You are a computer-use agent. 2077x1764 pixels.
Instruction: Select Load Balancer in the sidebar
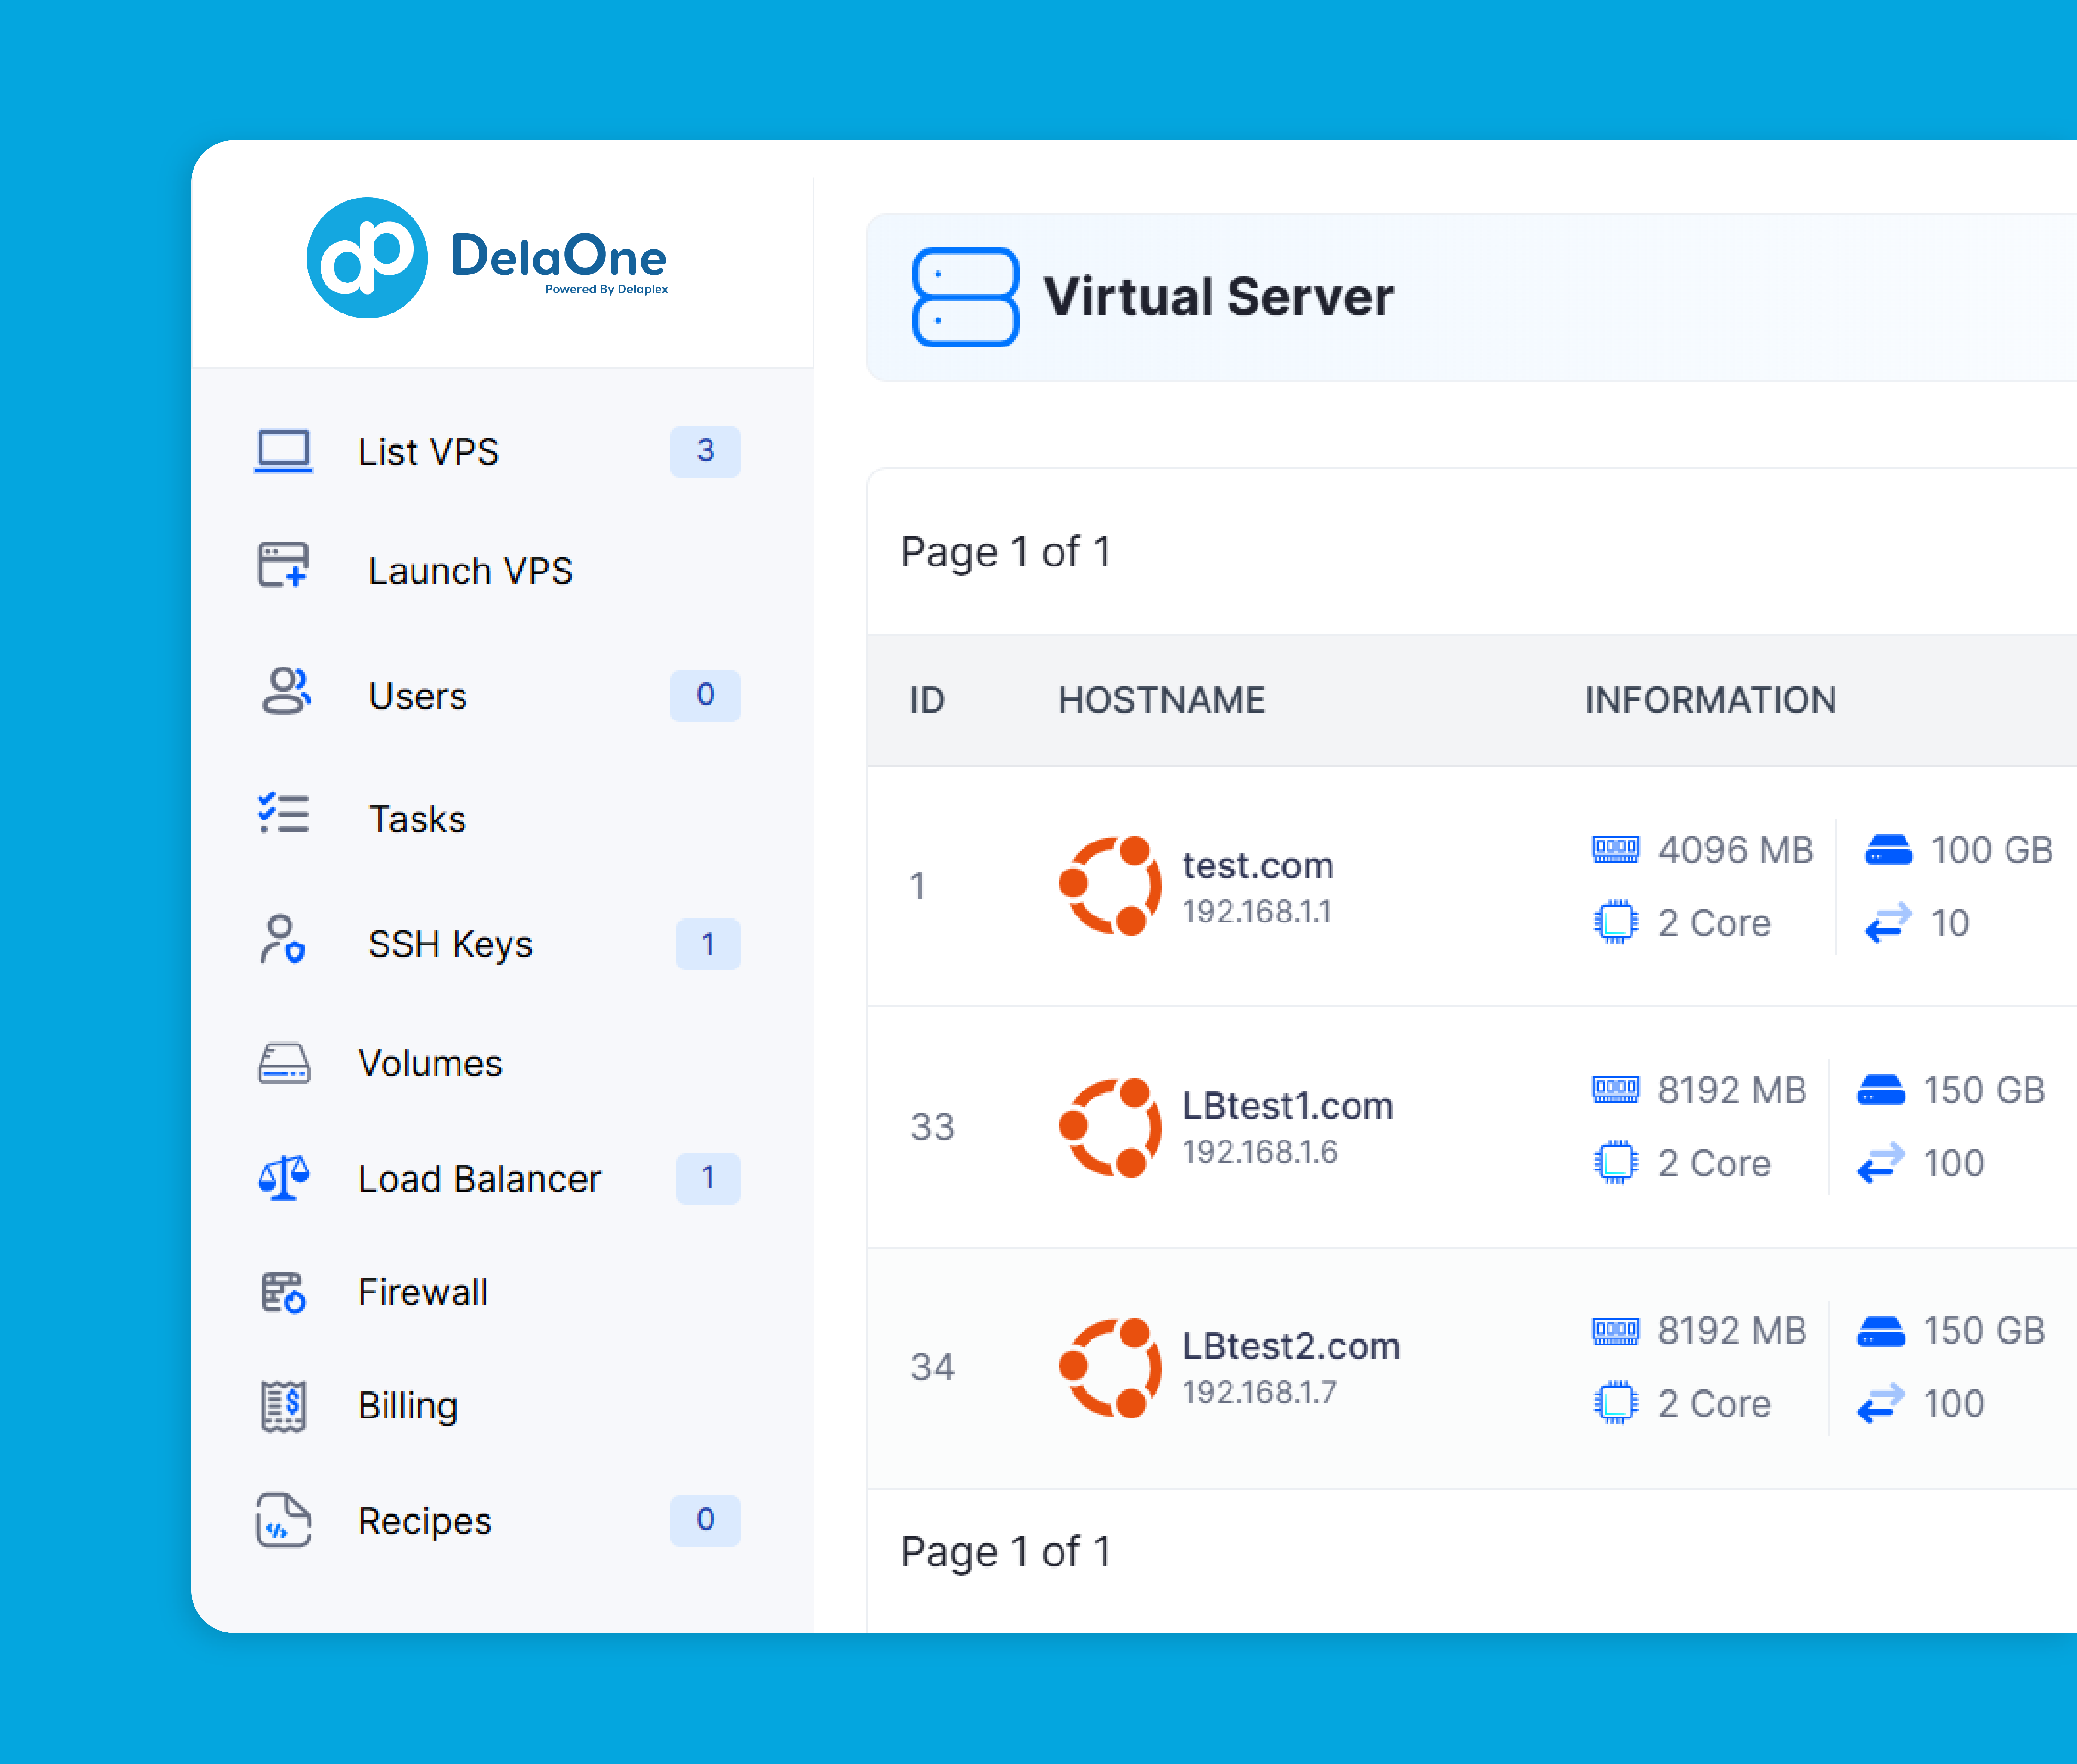click(x=480, y=1179)
